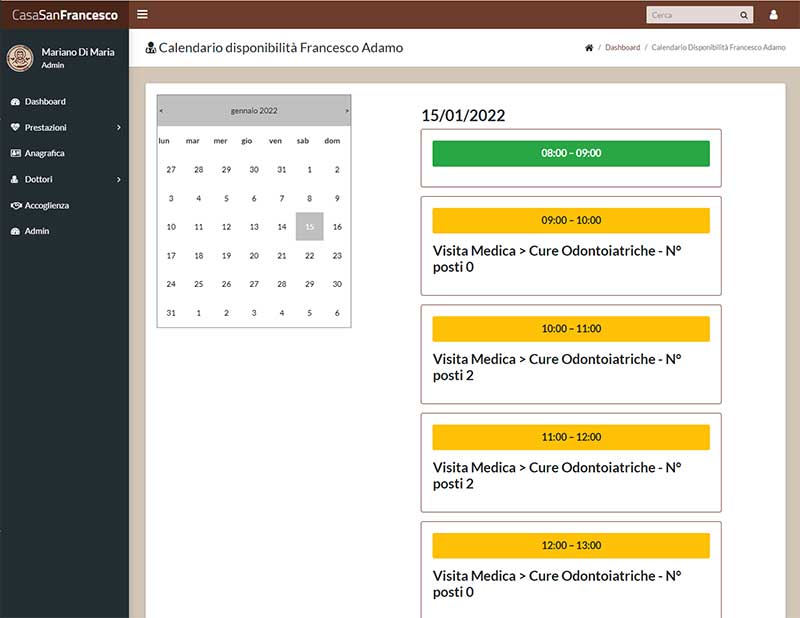Open the Anagrafica sidebar item

click(64, 153)
